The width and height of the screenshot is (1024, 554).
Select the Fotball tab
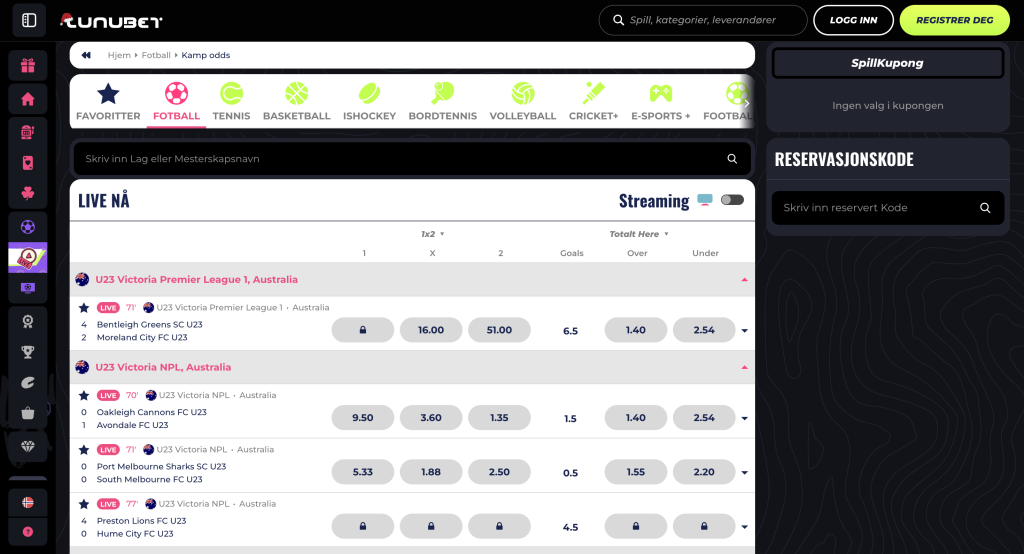click(x=176, y=102)
